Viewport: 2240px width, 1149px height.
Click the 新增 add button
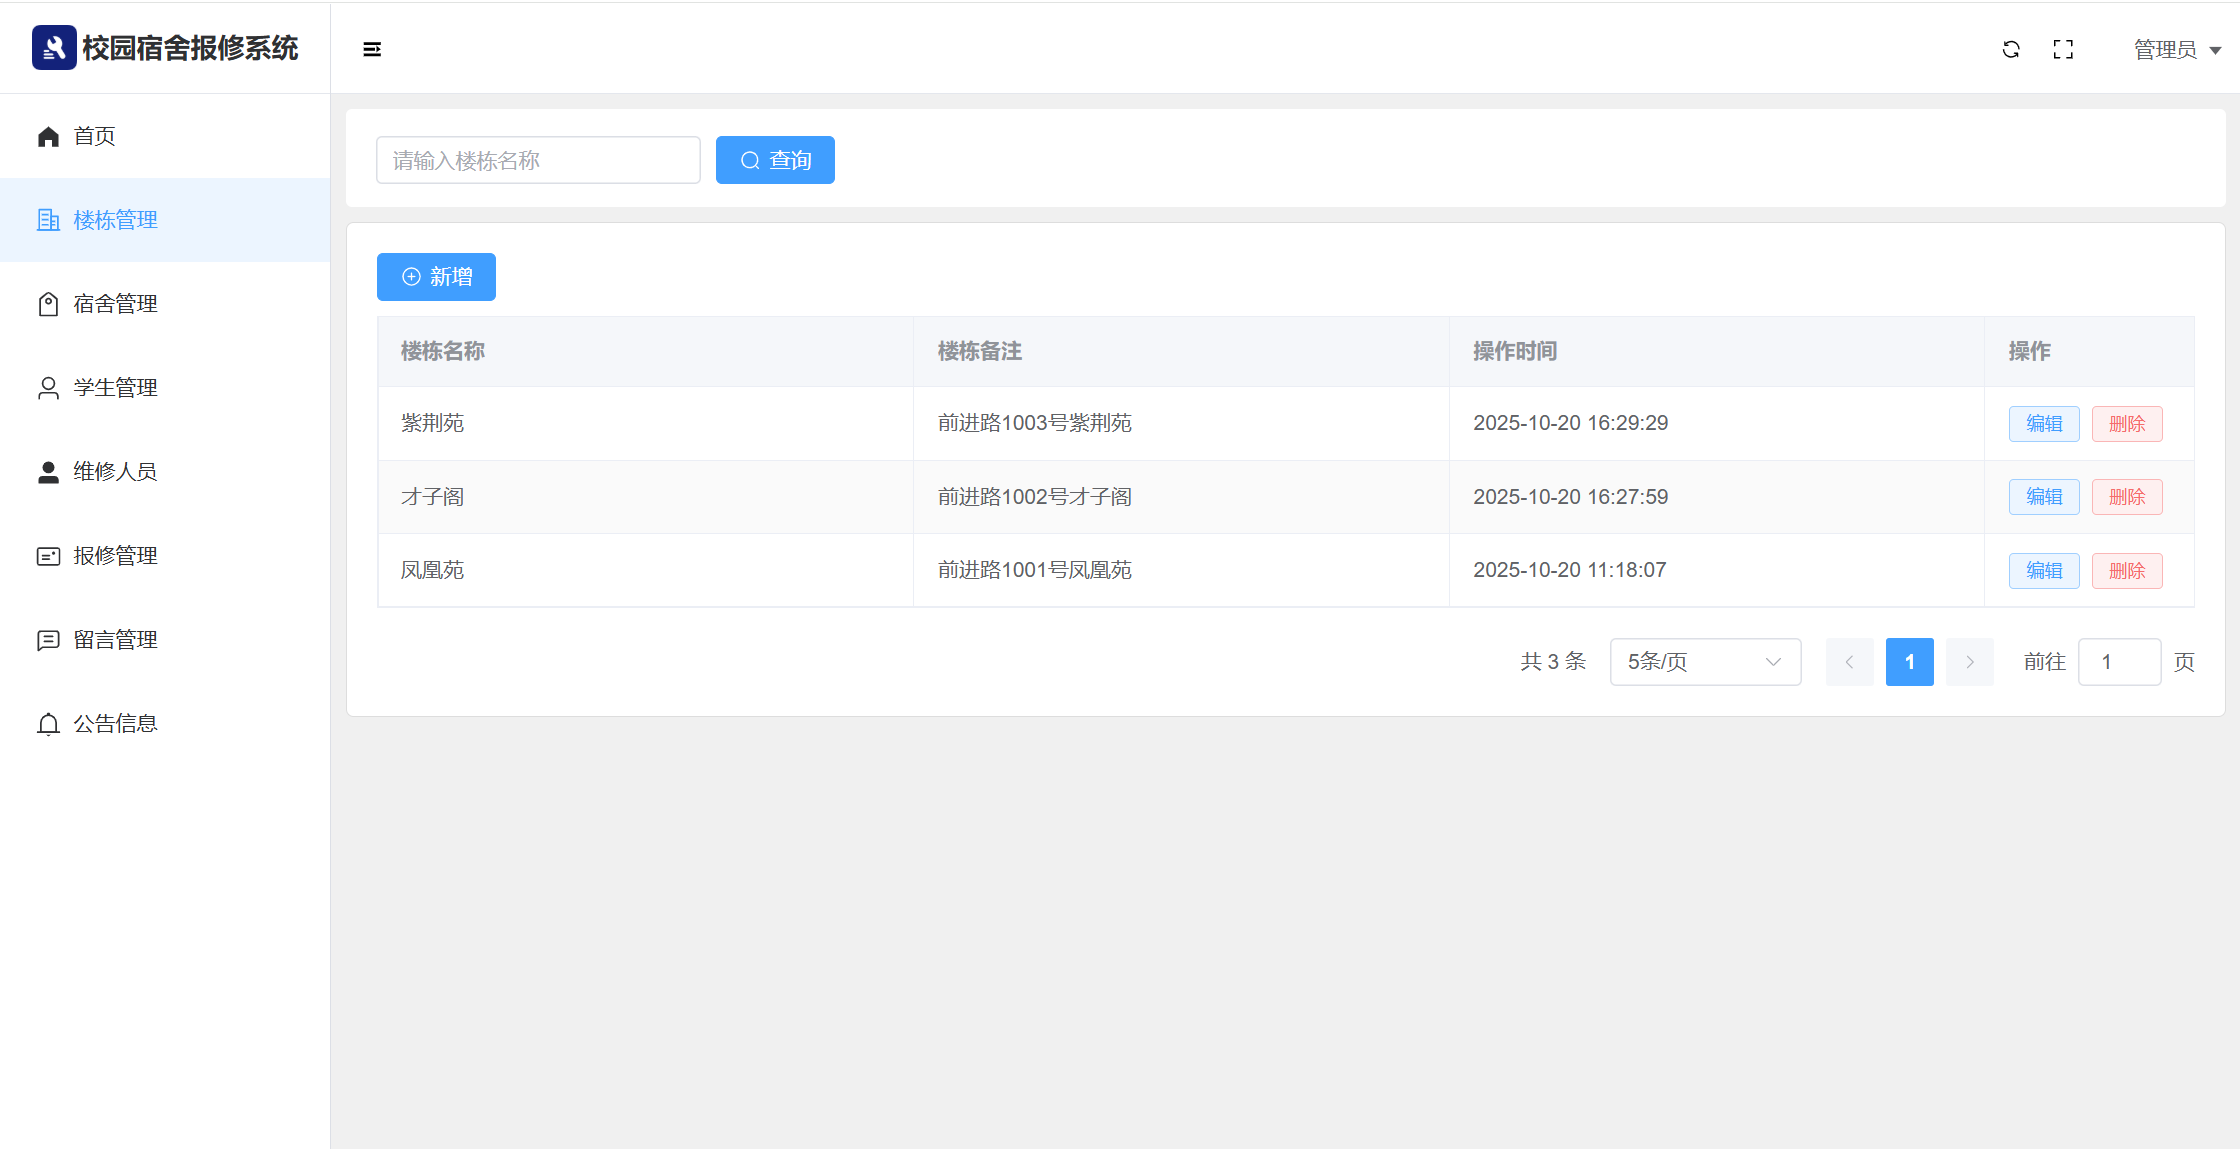[x=436, y=277]
